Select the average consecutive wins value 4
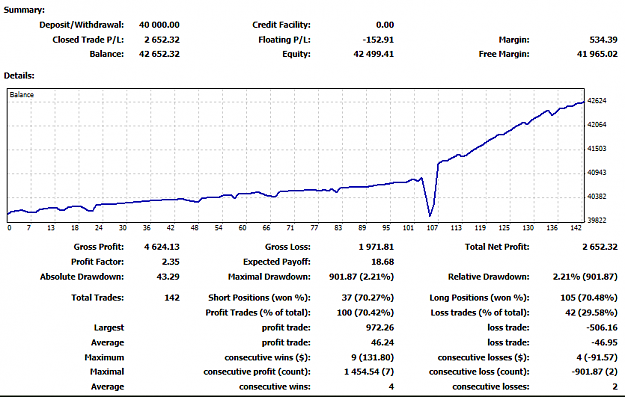This screenshot has width=625, height=397. pos(391,387)
